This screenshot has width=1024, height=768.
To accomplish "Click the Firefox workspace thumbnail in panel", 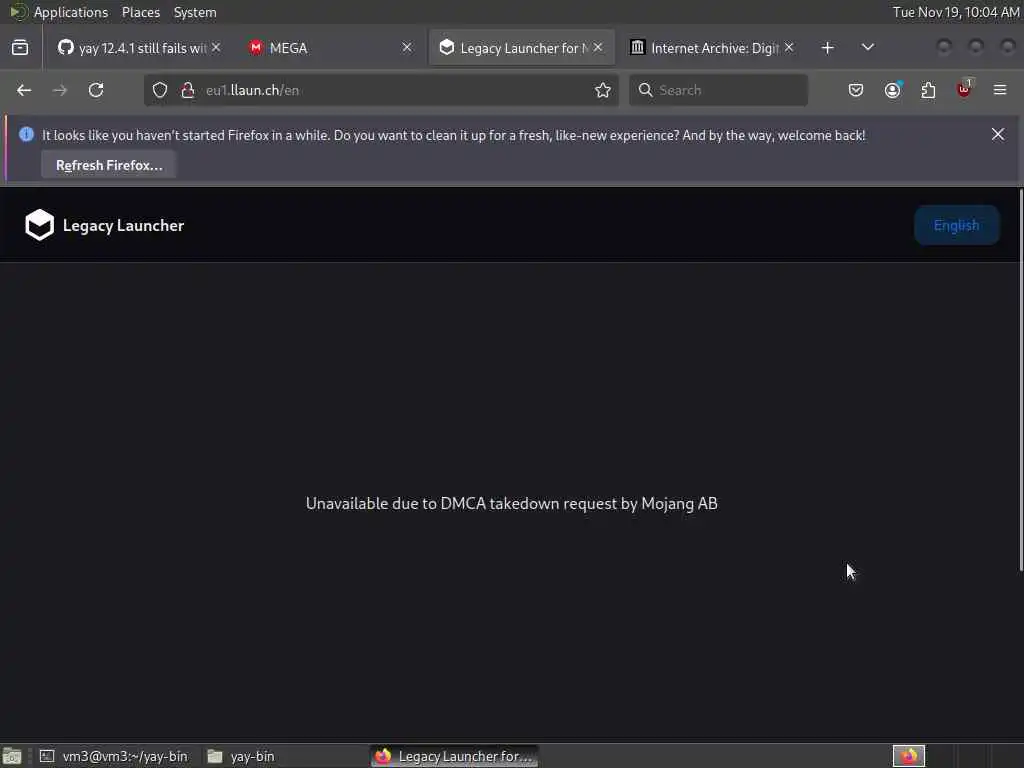I will [x=908, y=756].
